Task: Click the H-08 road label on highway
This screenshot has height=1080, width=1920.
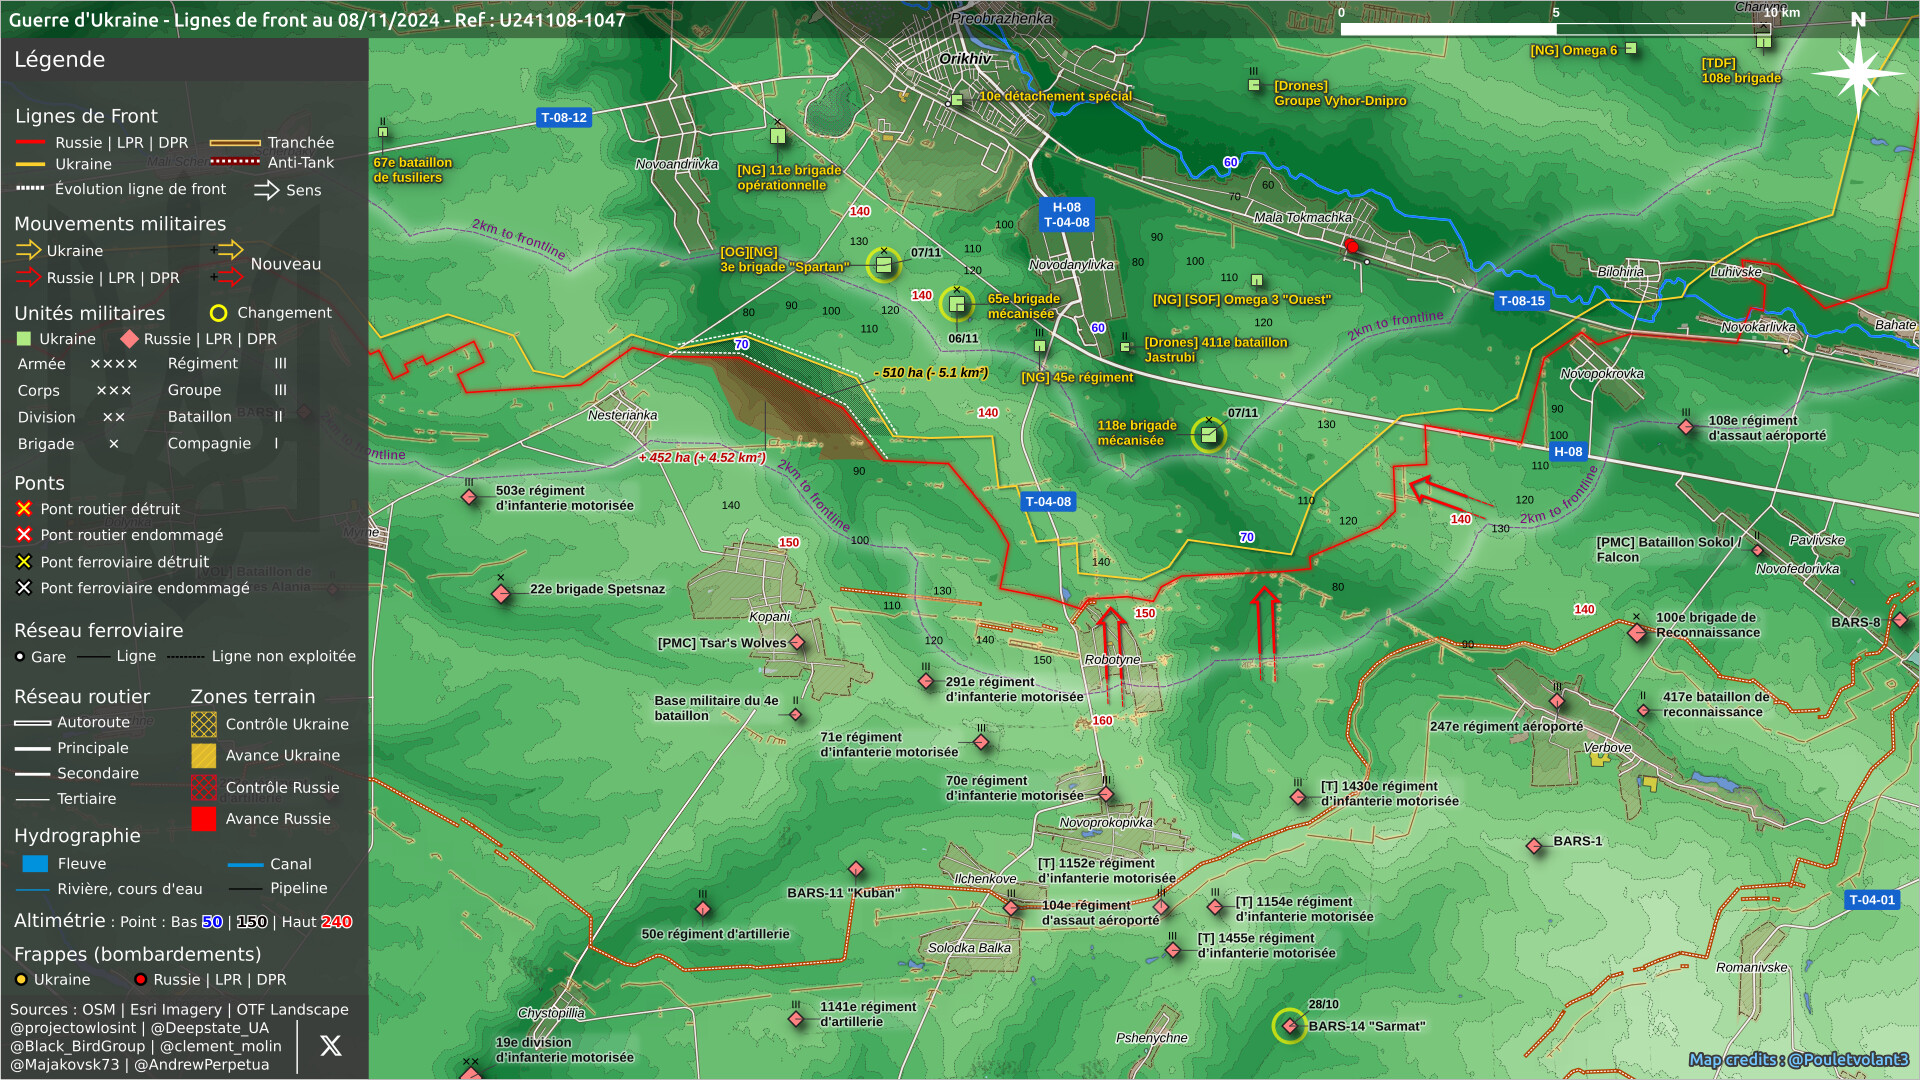Action: click(1567, 452)
